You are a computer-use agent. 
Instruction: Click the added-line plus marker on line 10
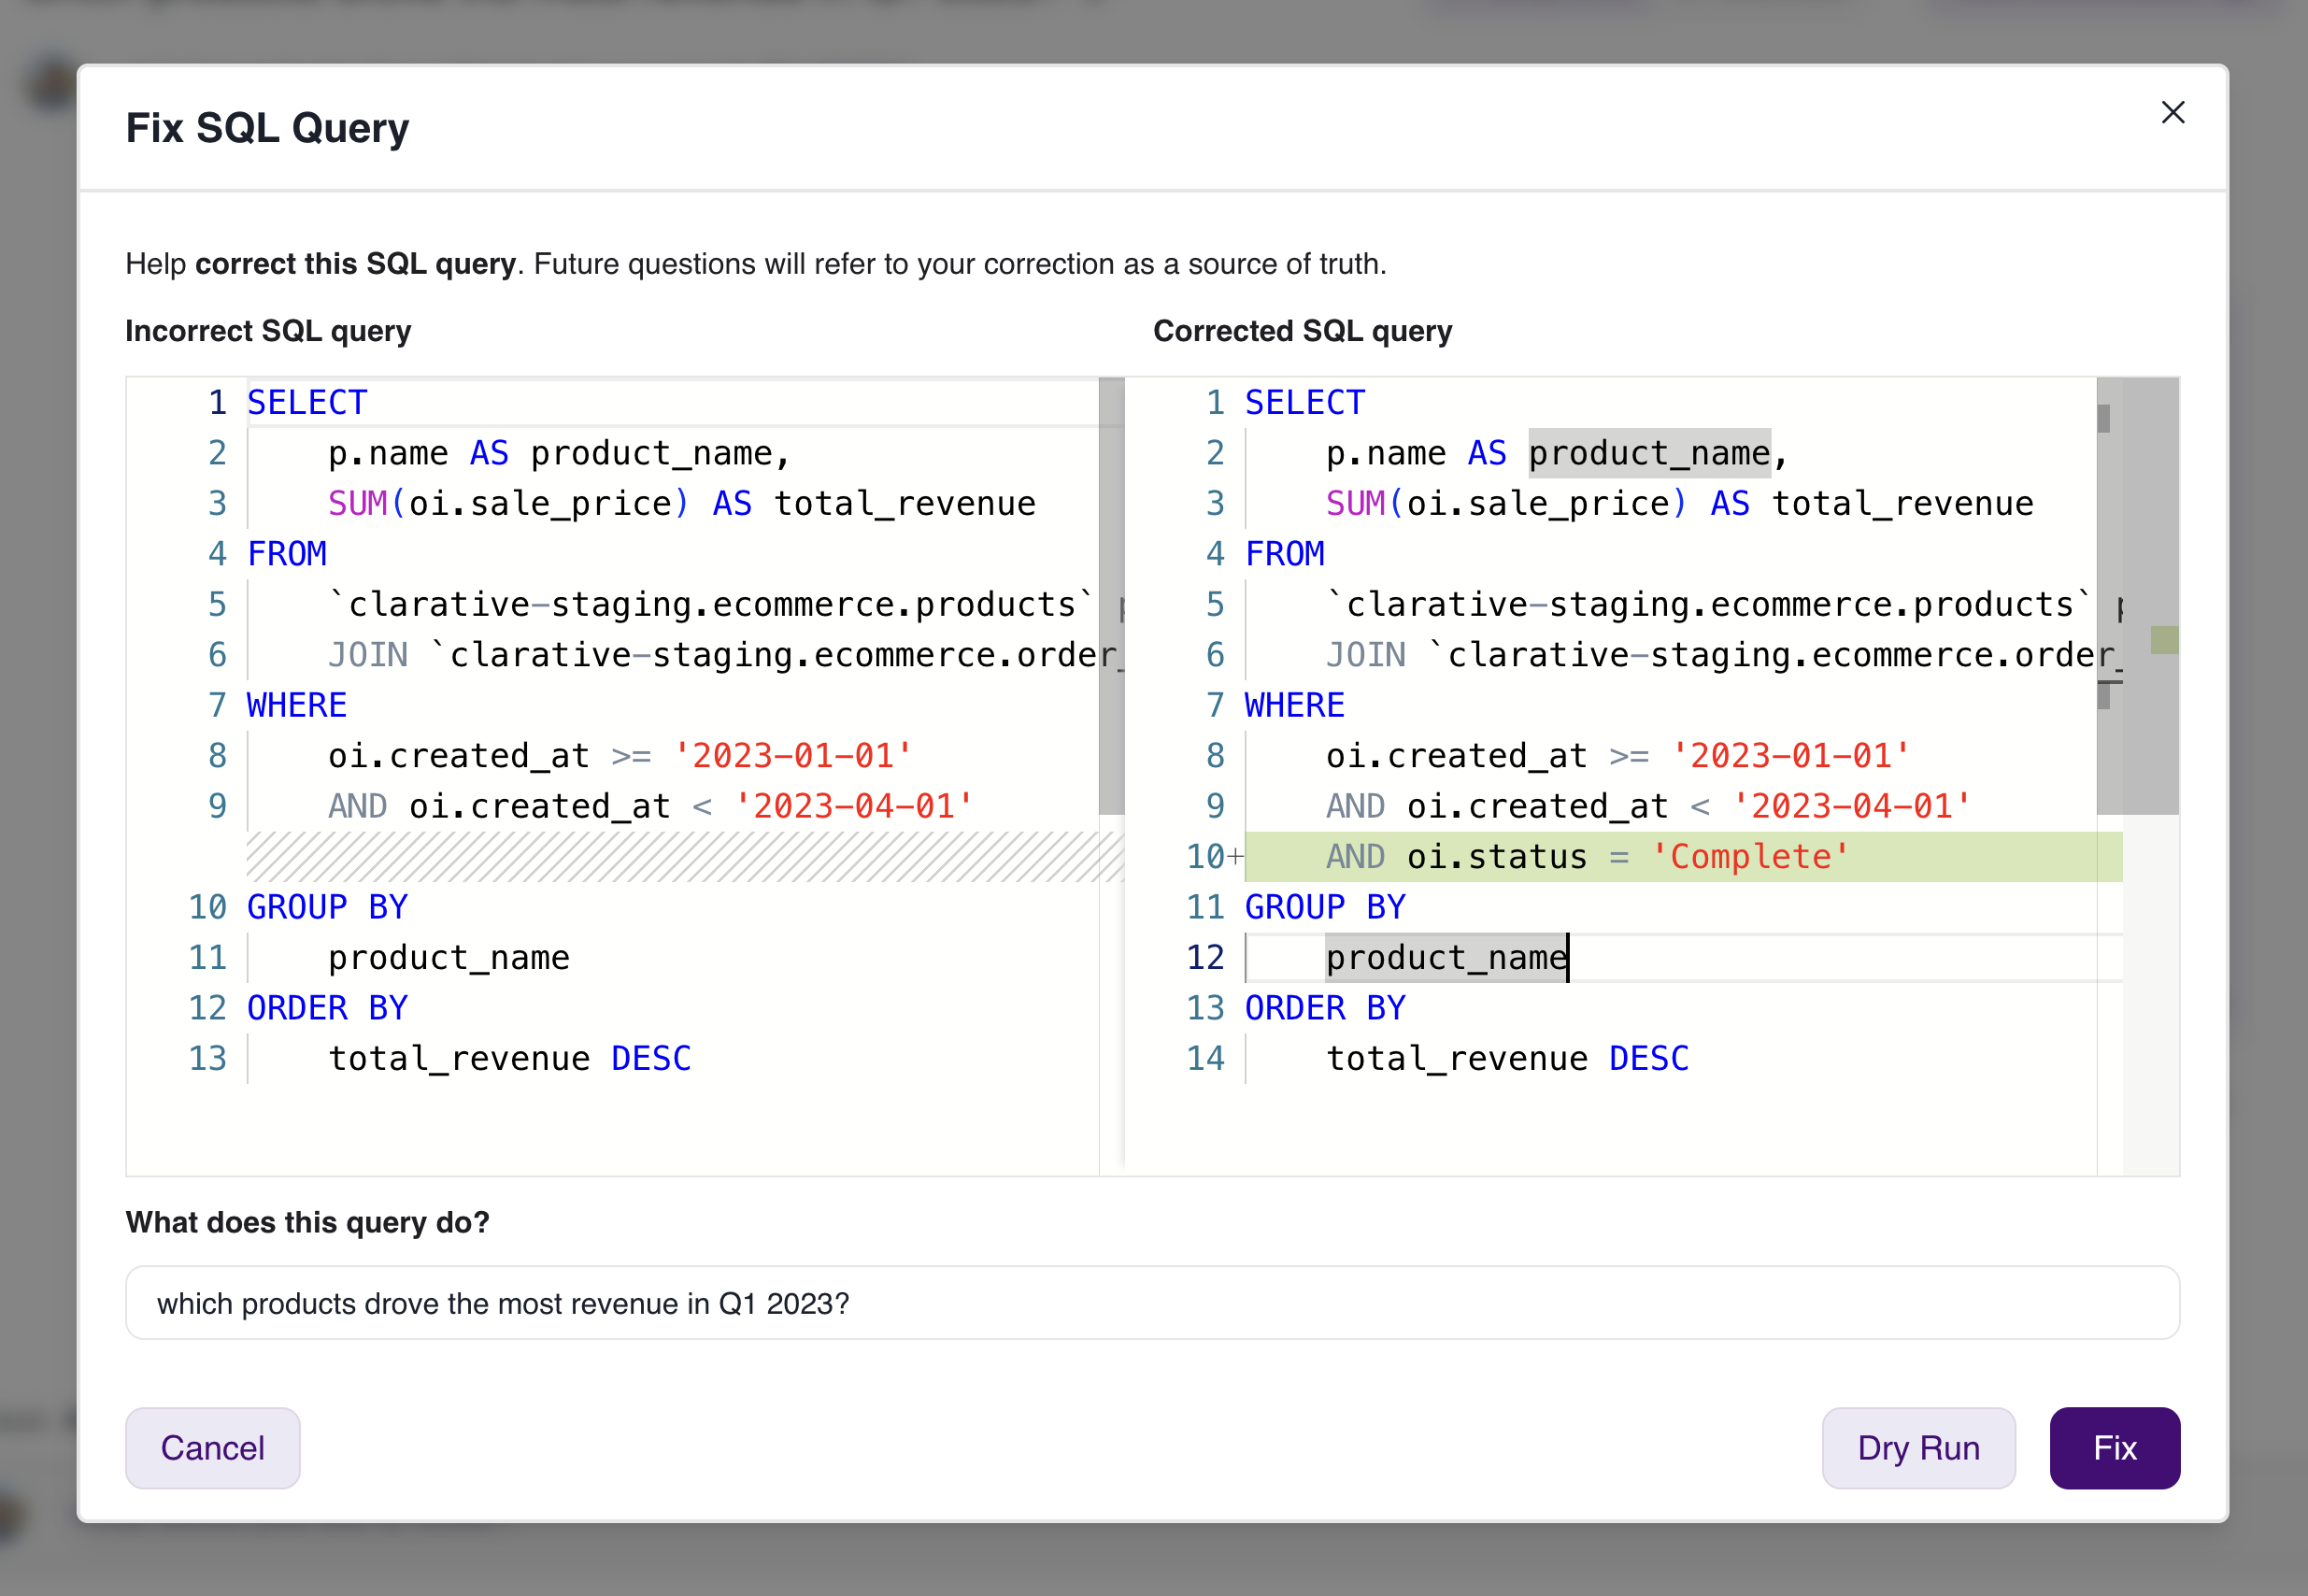point(1236,856)
